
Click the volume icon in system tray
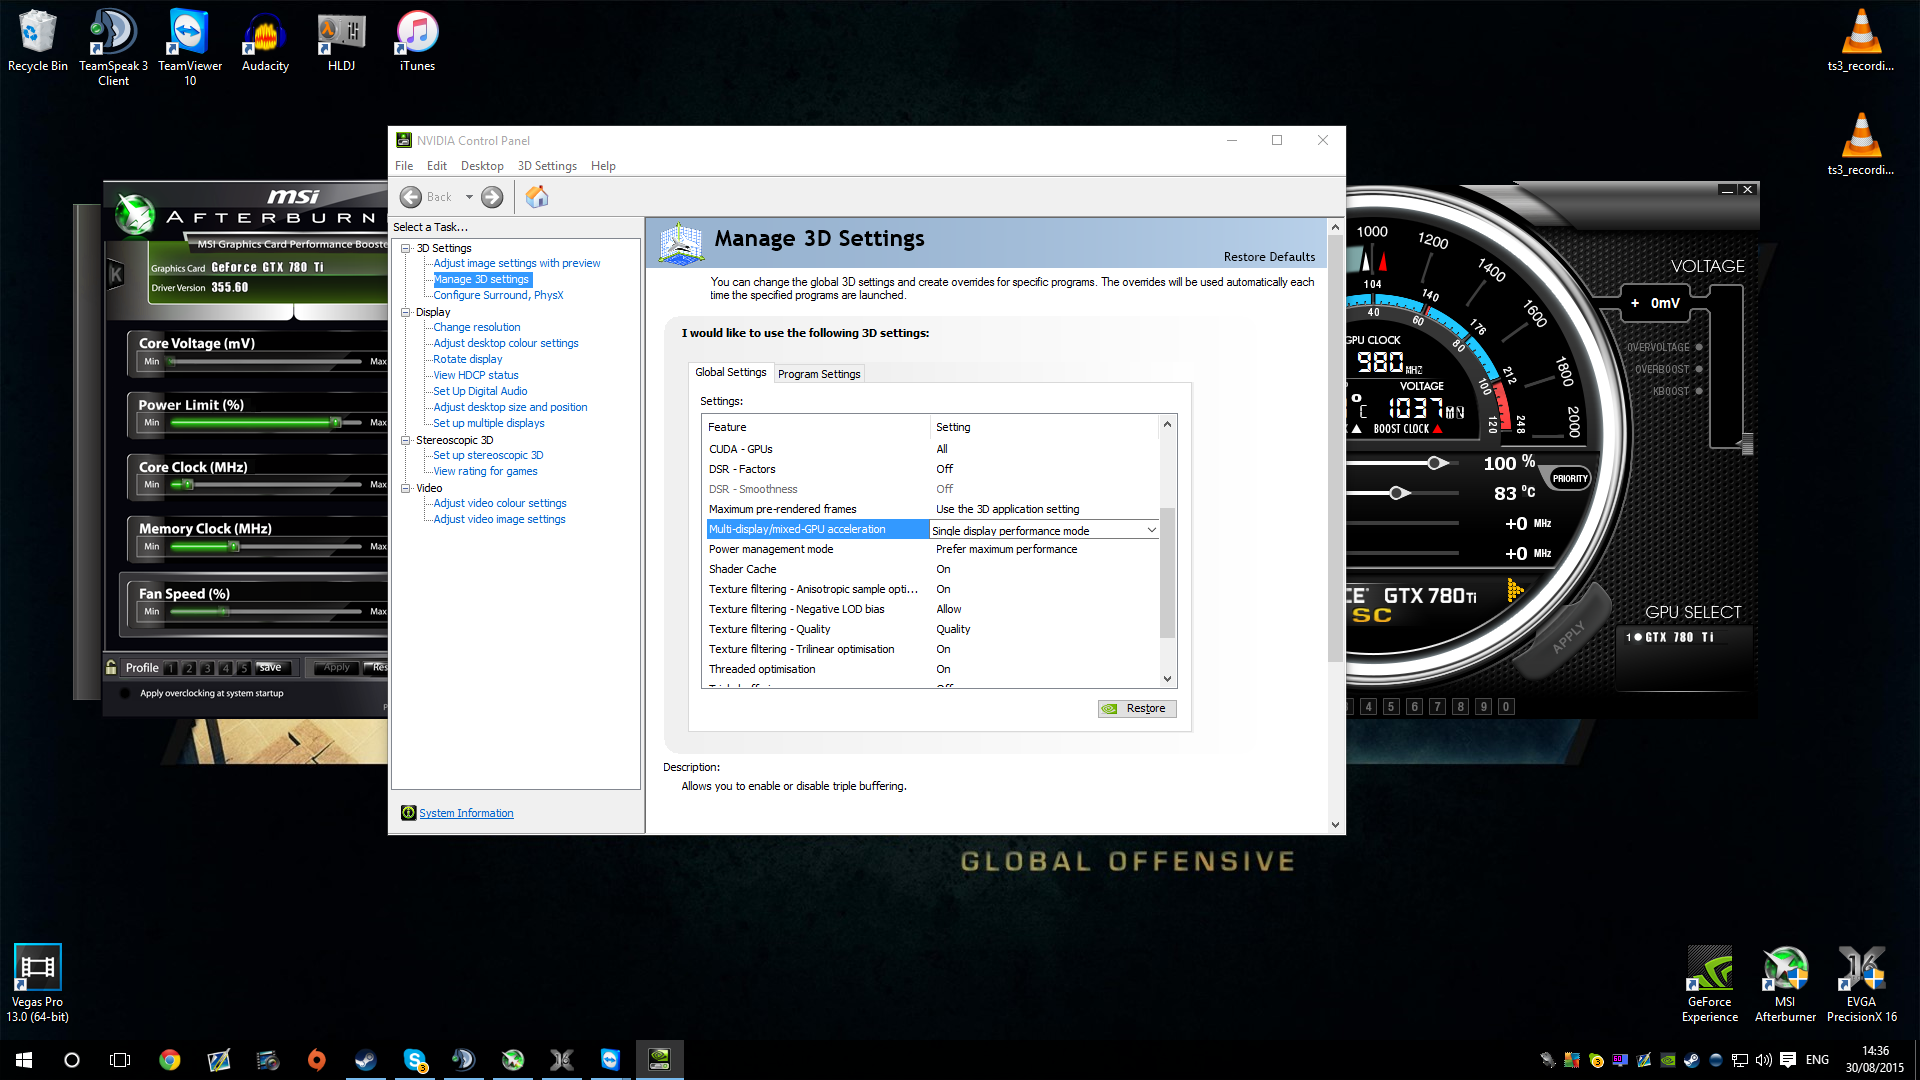[x=1763, y=1060]
